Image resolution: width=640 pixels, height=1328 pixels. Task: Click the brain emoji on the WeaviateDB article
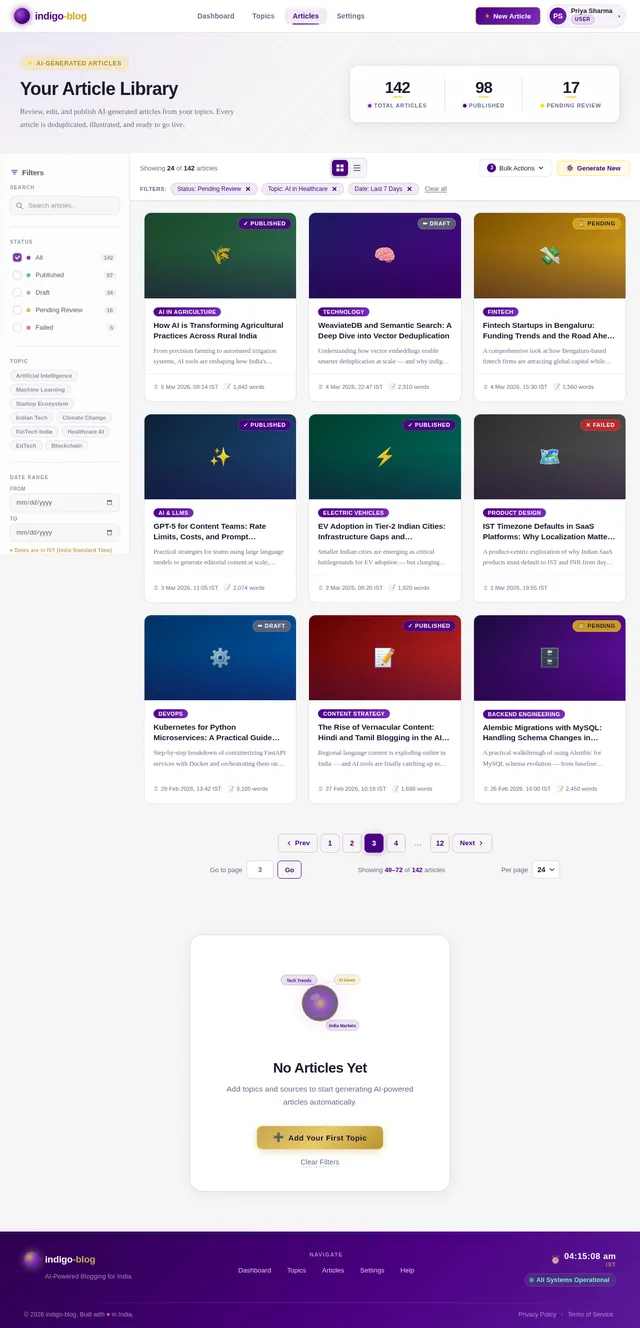[384, 255]
